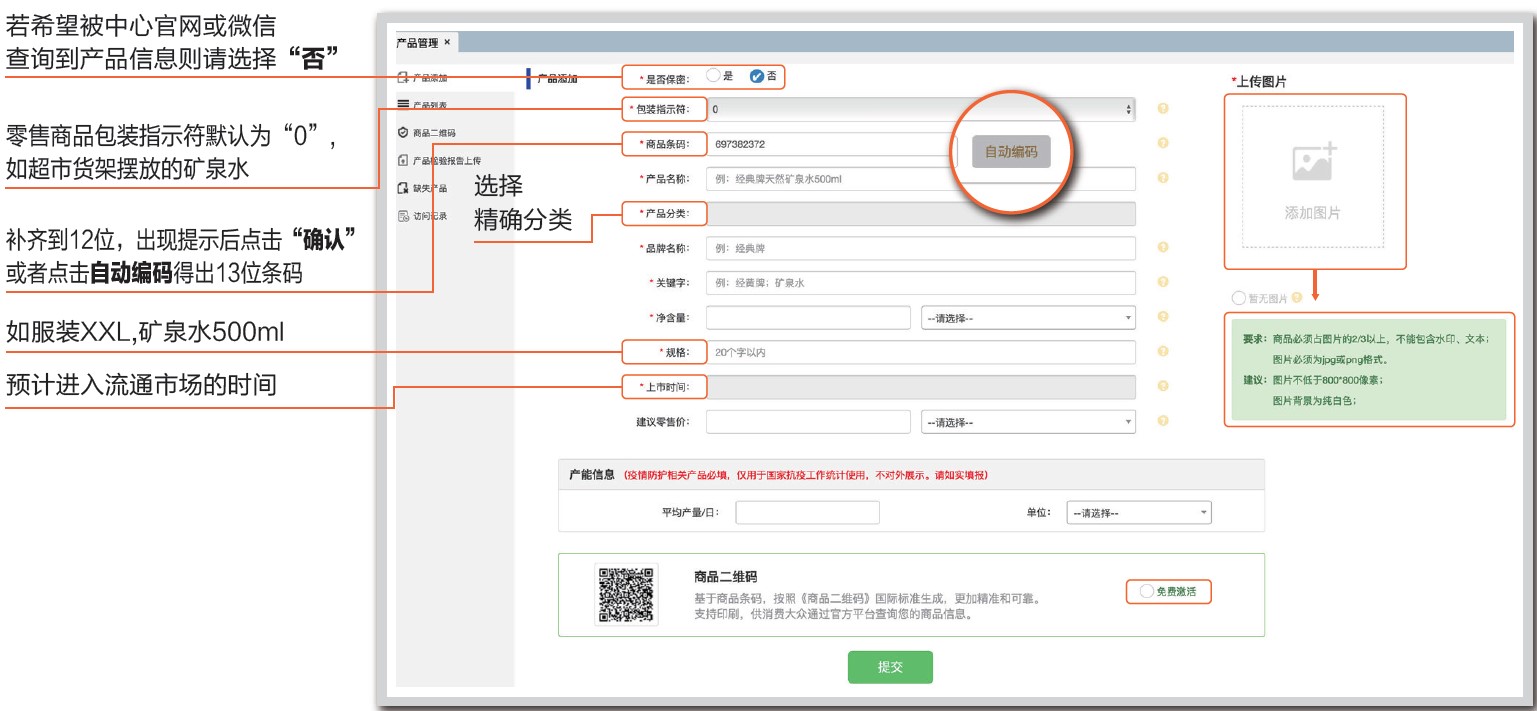Click help icon next to 暂无图片

pyautogui.click(x=1297, y=297)
